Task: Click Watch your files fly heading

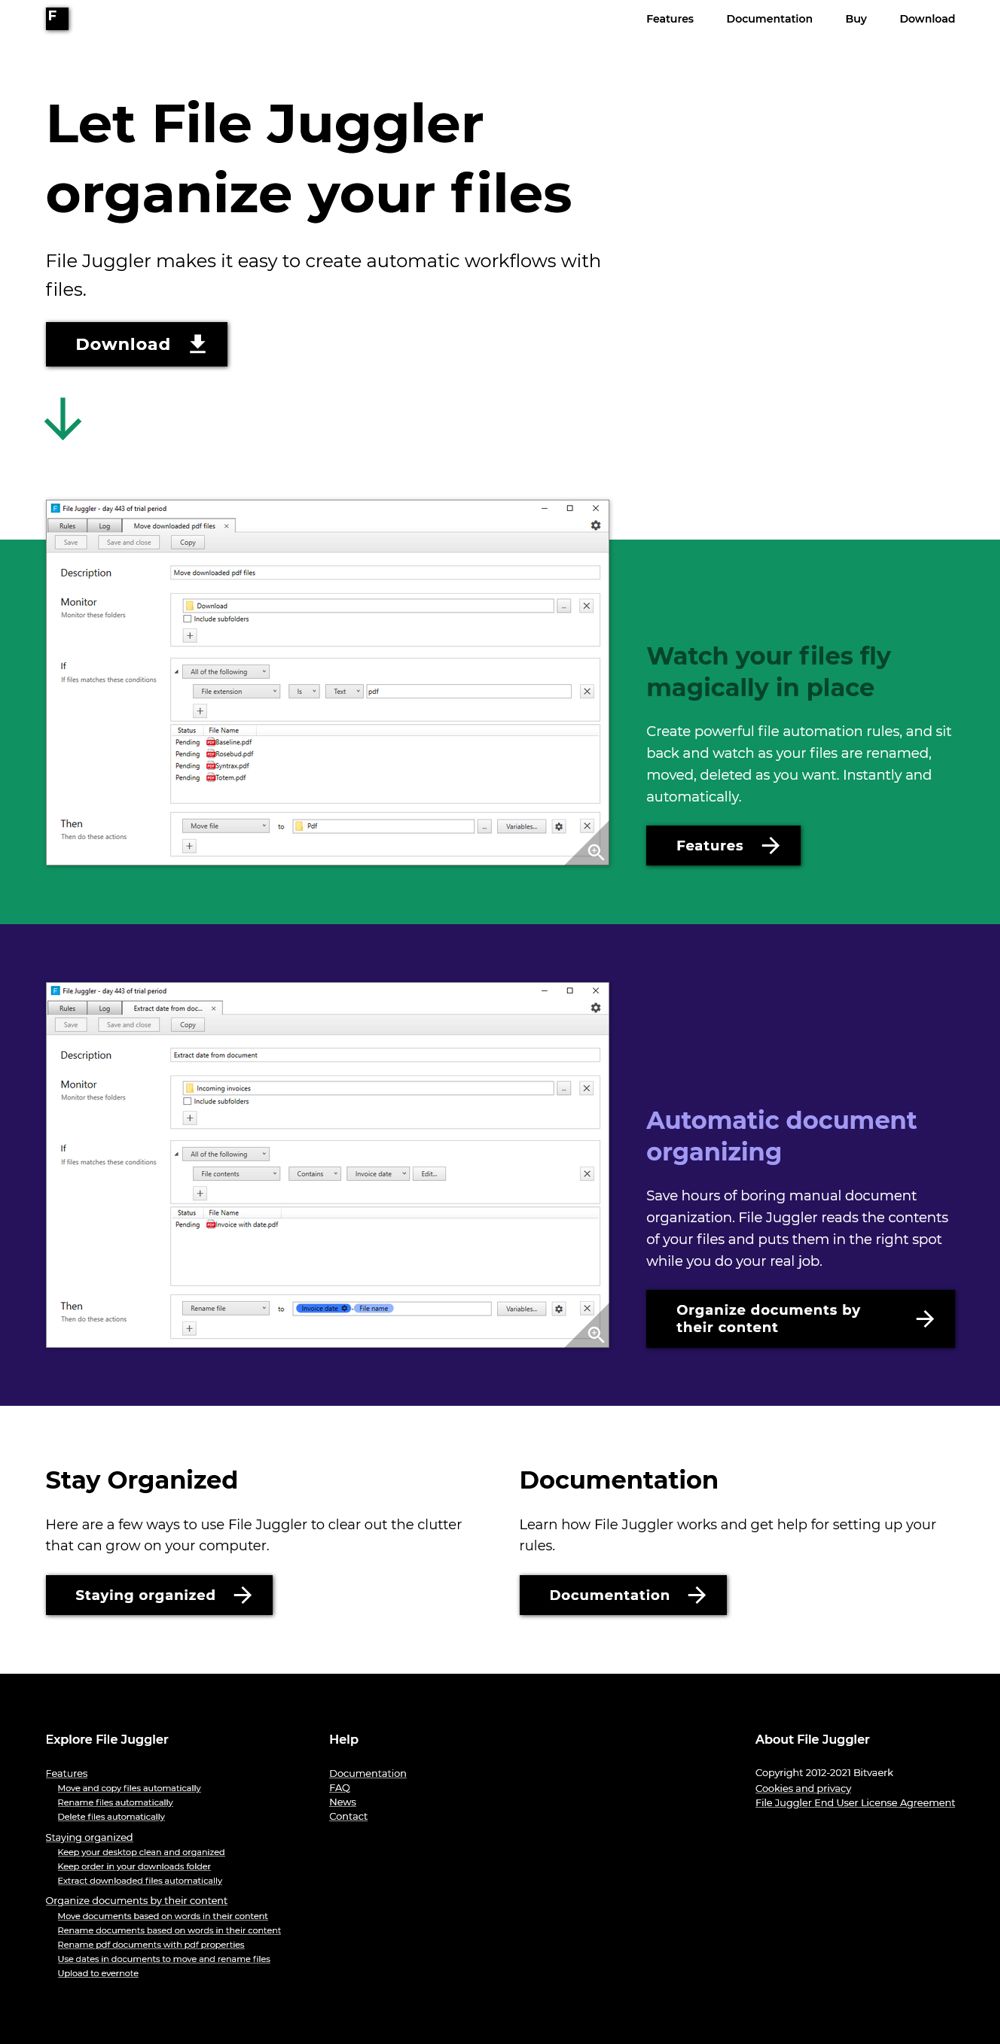Action: pyautogui.click(x=768, y=672)
